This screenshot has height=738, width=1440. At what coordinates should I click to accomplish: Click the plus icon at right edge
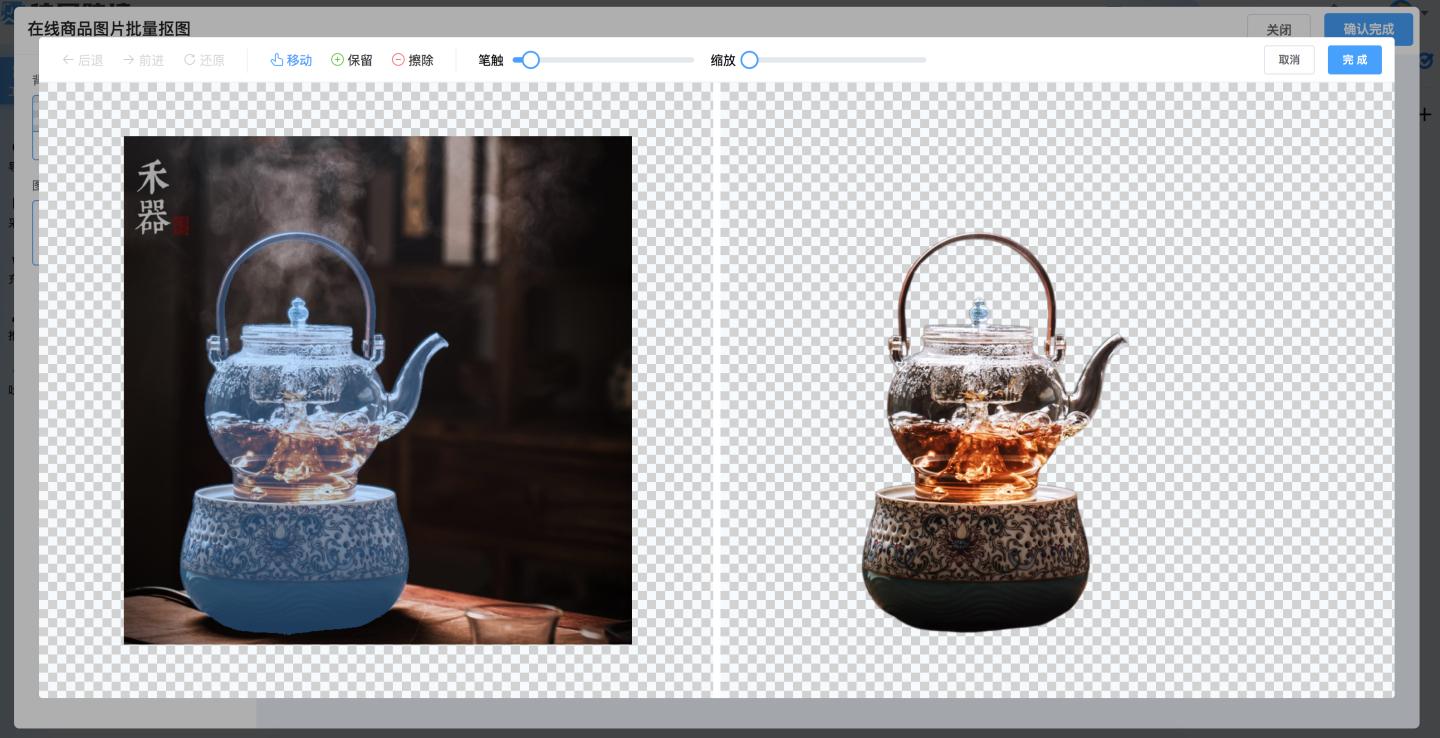click(x=1425, y=115)
